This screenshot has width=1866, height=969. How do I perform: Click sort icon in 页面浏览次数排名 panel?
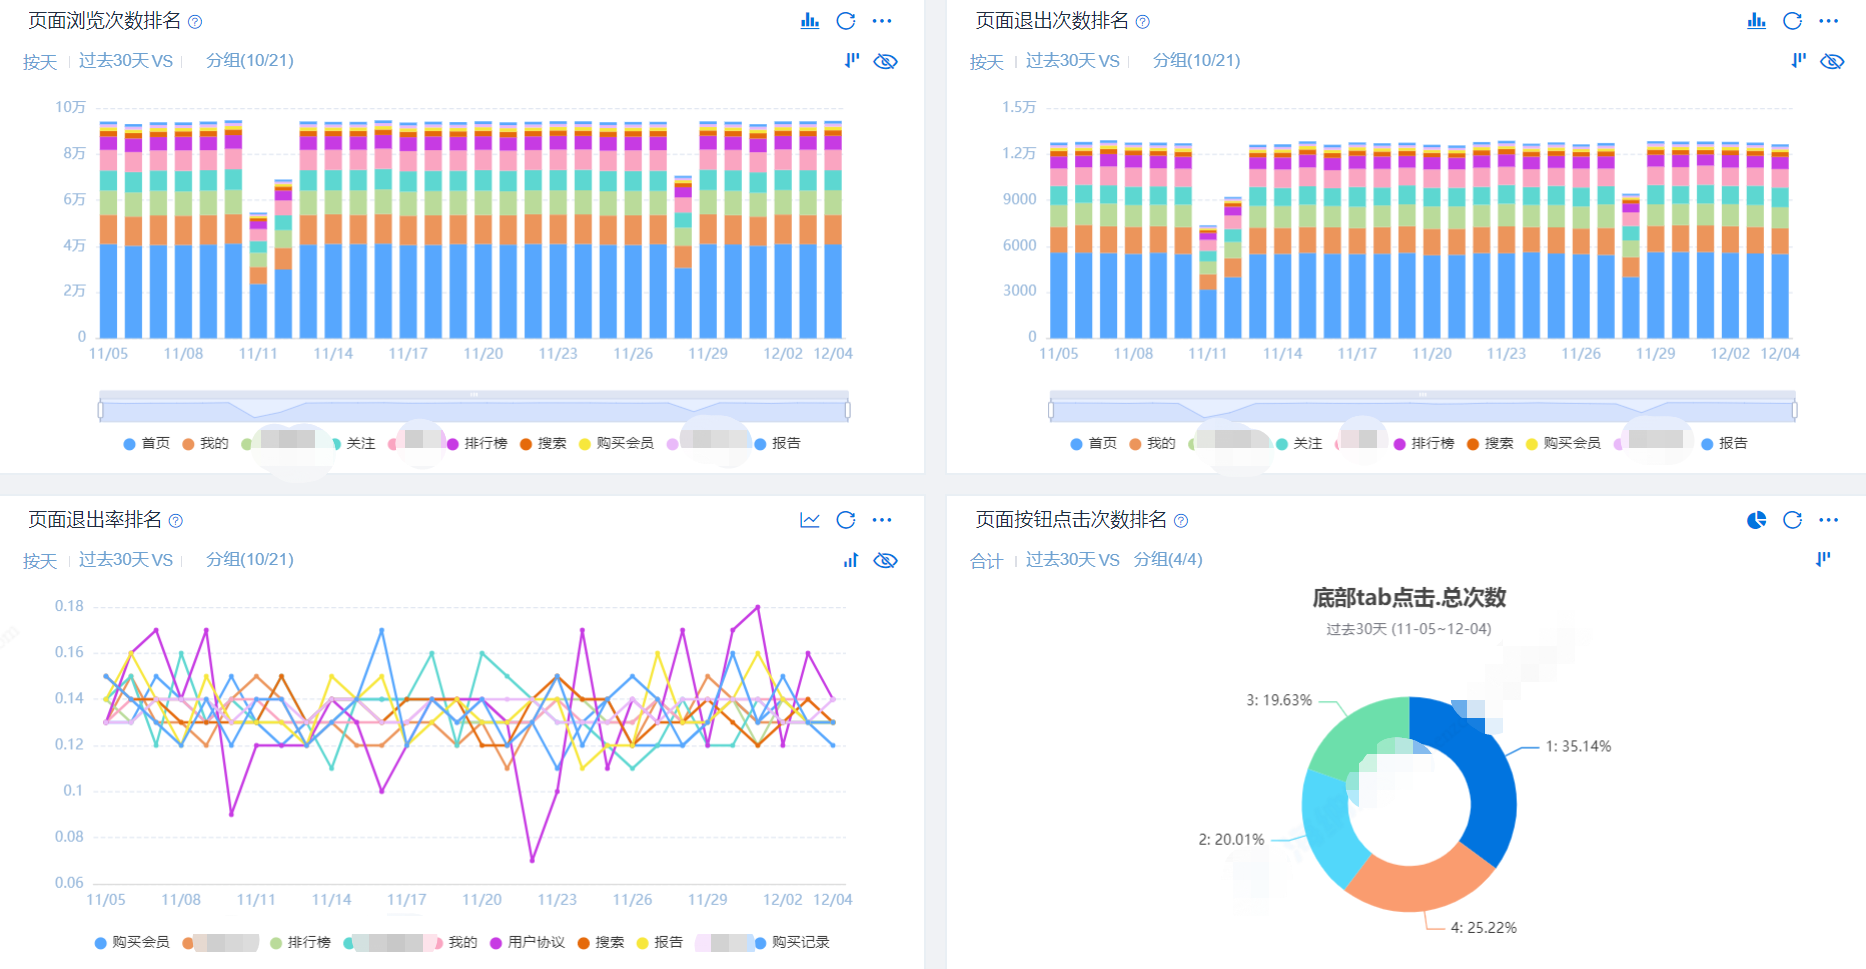(x=852, y=60)
